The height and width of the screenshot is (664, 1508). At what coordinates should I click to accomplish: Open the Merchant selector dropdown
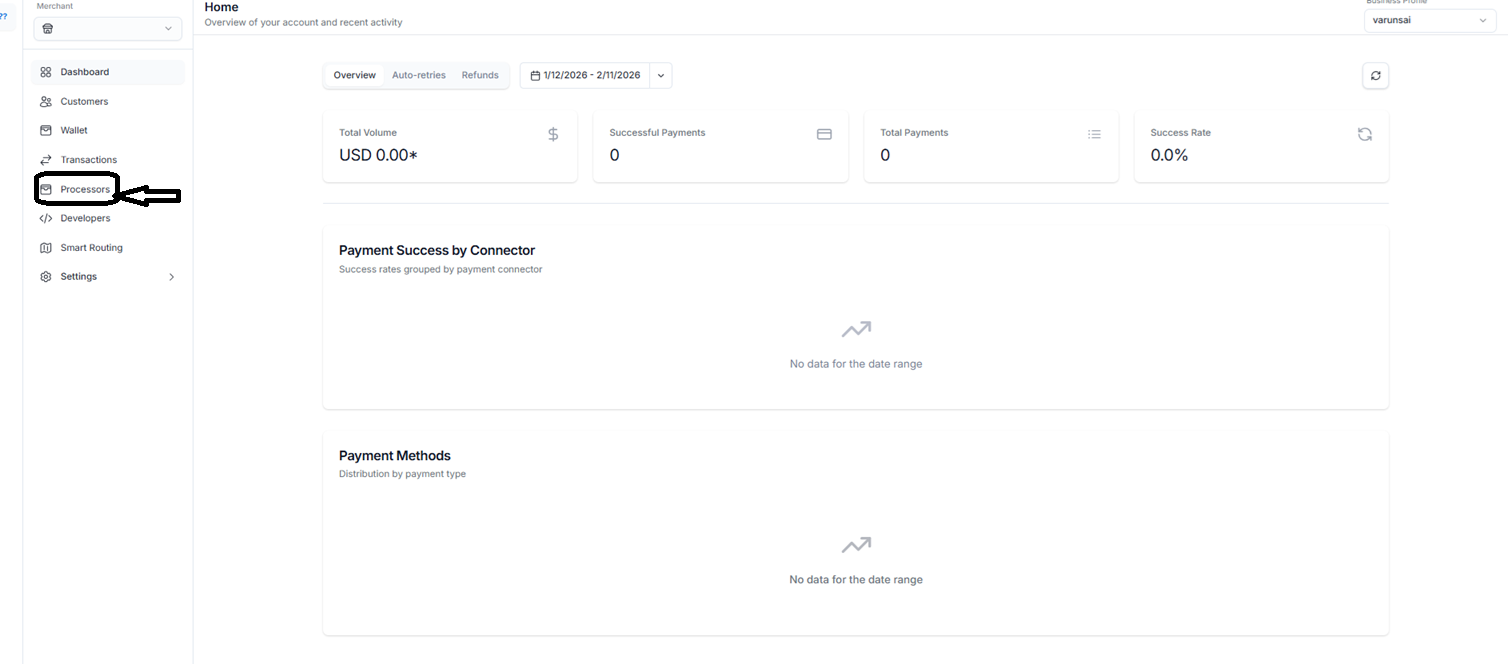(108, 29)
